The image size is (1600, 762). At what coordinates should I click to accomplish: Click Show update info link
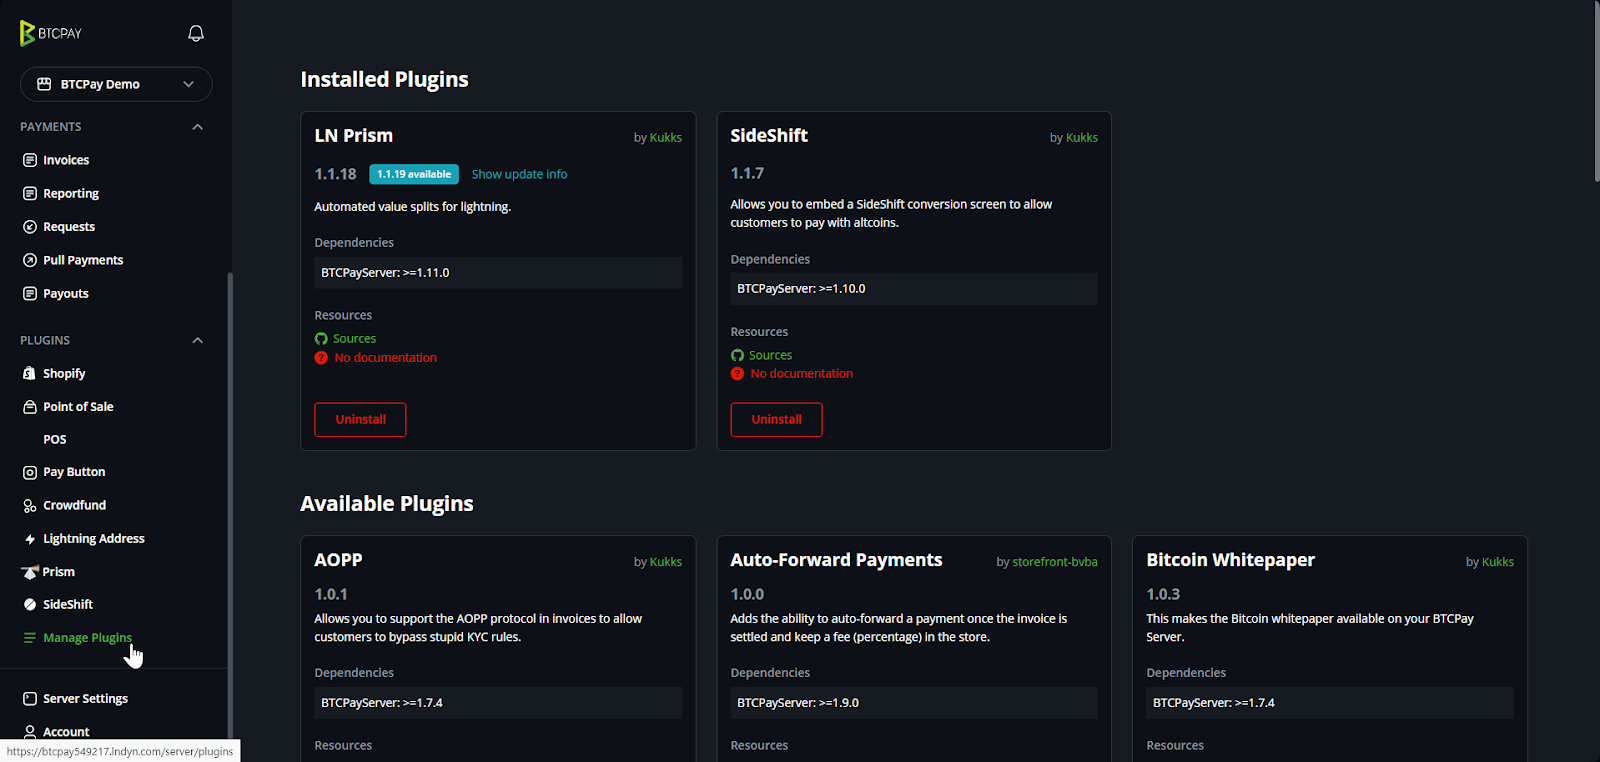(x=519, y=174)
